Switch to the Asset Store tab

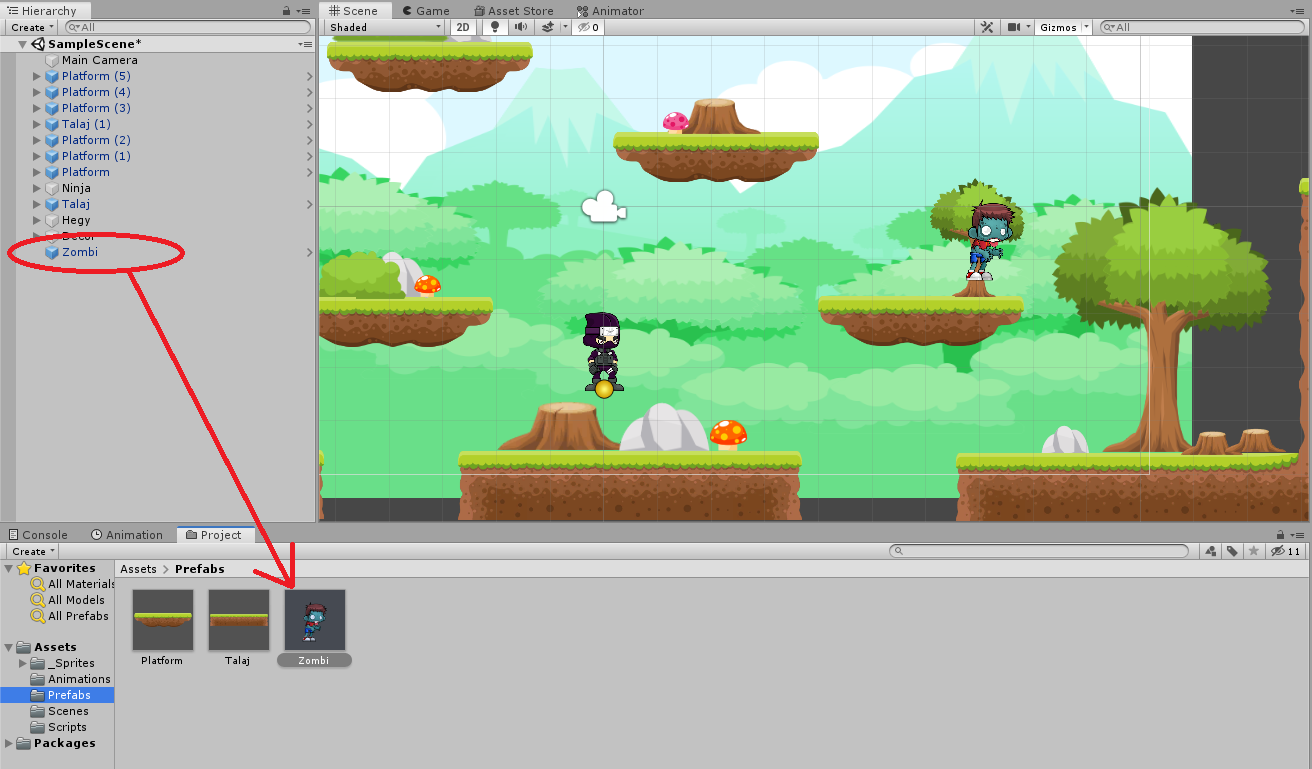point(513,10)
